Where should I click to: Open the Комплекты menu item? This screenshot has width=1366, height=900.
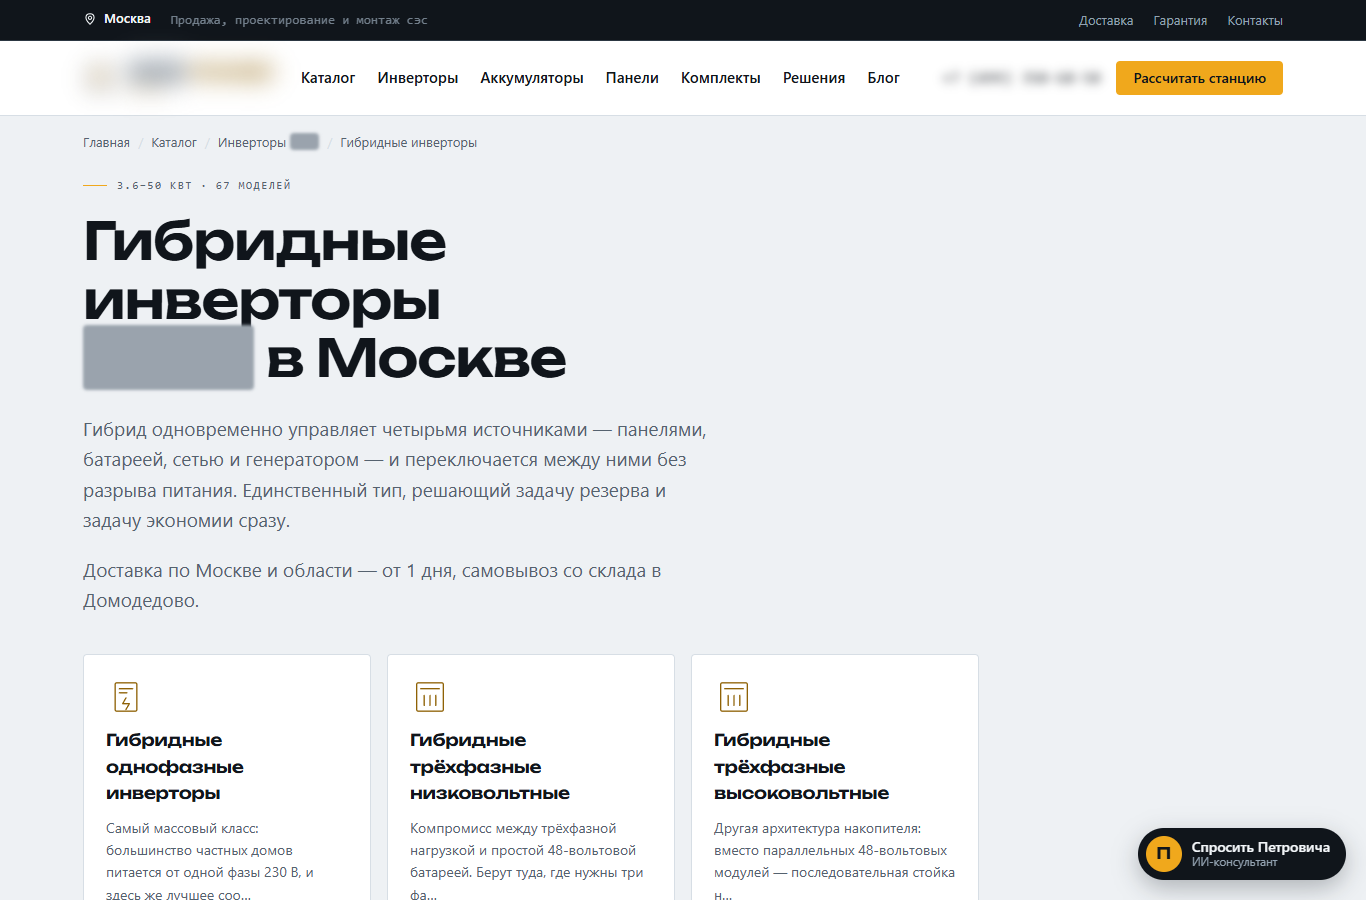[721, 78]
